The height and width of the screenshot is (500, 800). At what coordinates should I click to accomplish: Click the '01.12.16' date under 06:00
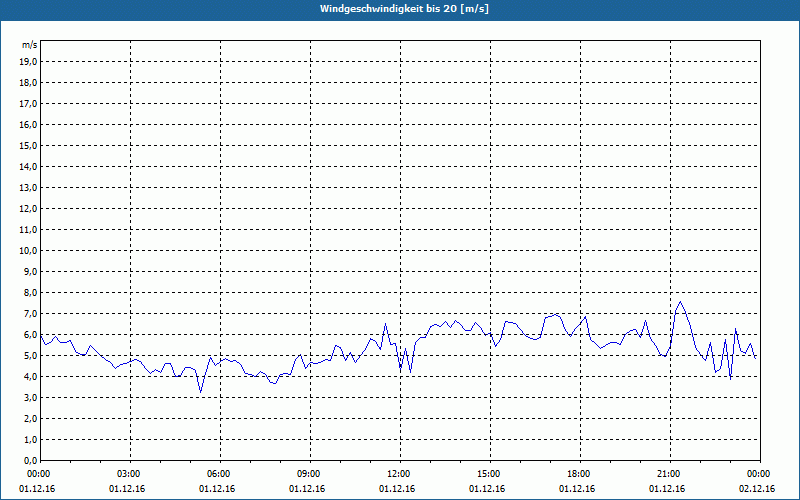click(x=217, y=489)
